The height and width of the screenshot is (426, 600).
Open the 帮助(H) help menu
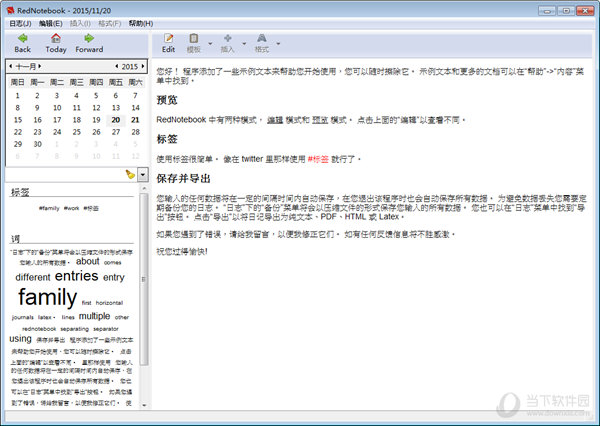[x=141, y=24]
